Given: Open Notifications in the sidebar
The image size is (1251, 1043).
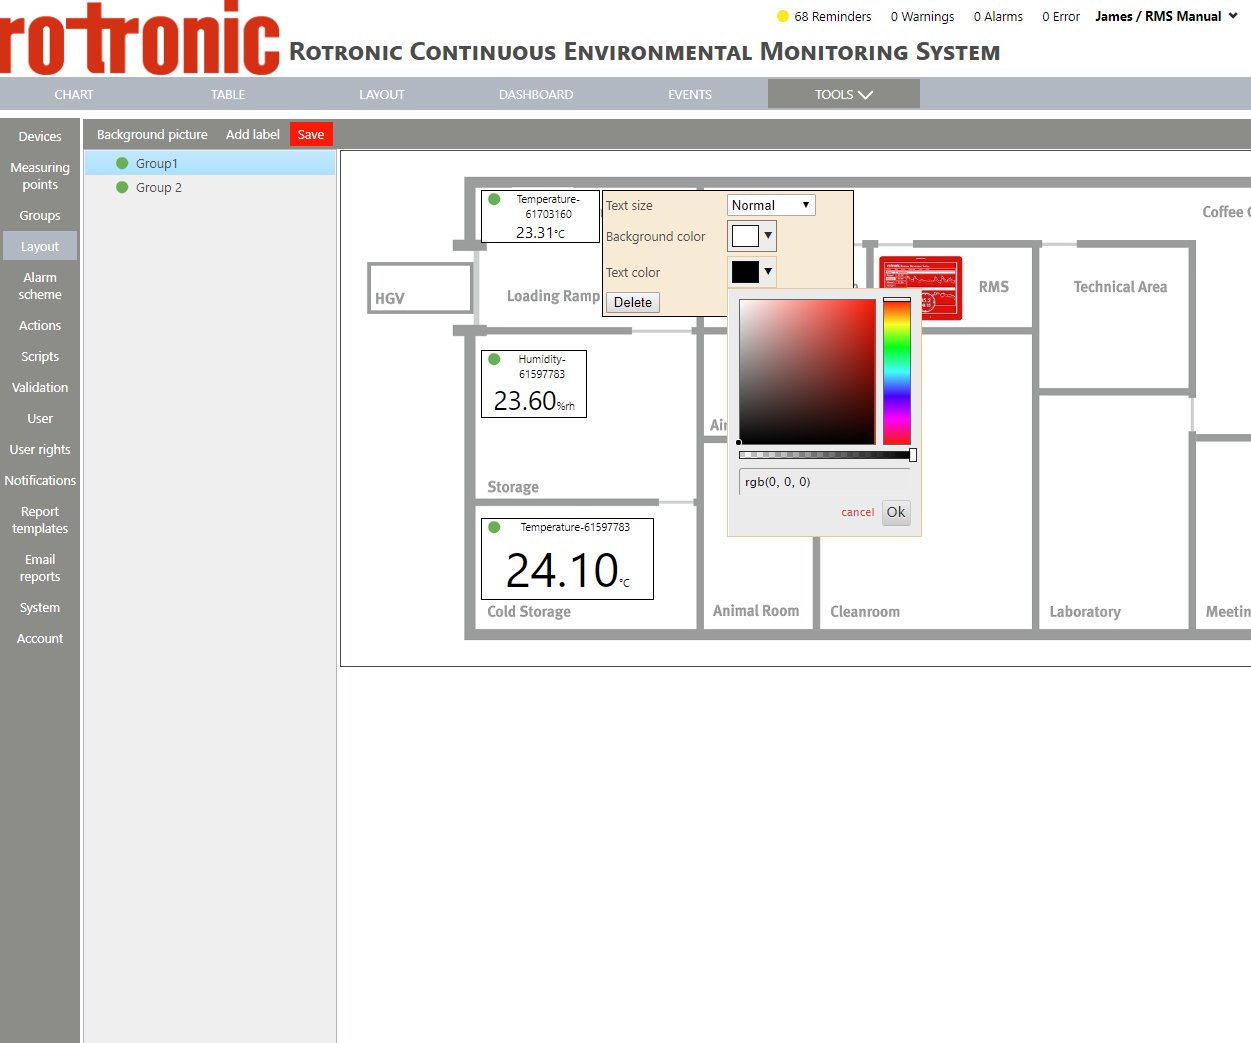Looking at the screenshot, I should [40, 480].
